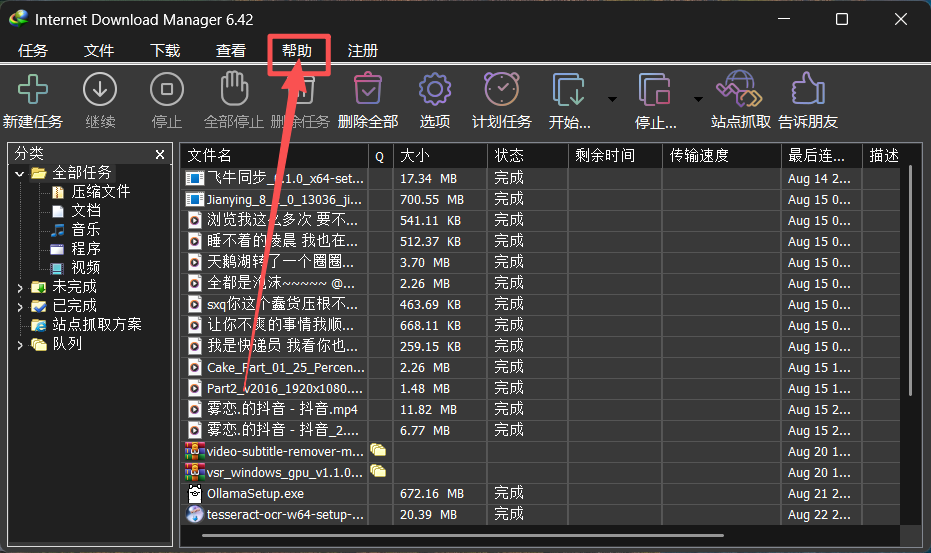Click the 停止 queue stop icon
931x553 pixels.
point(654,89)
